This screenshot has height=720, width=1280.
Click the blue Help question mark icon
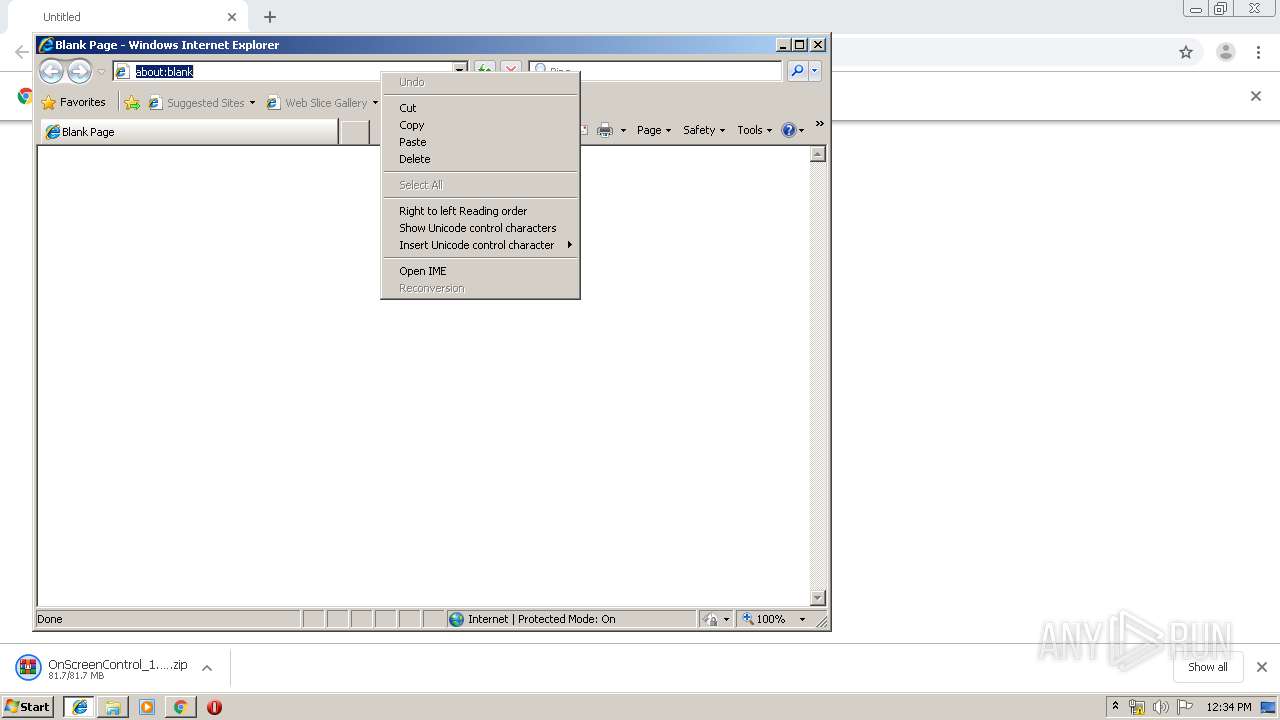point(788,130)
